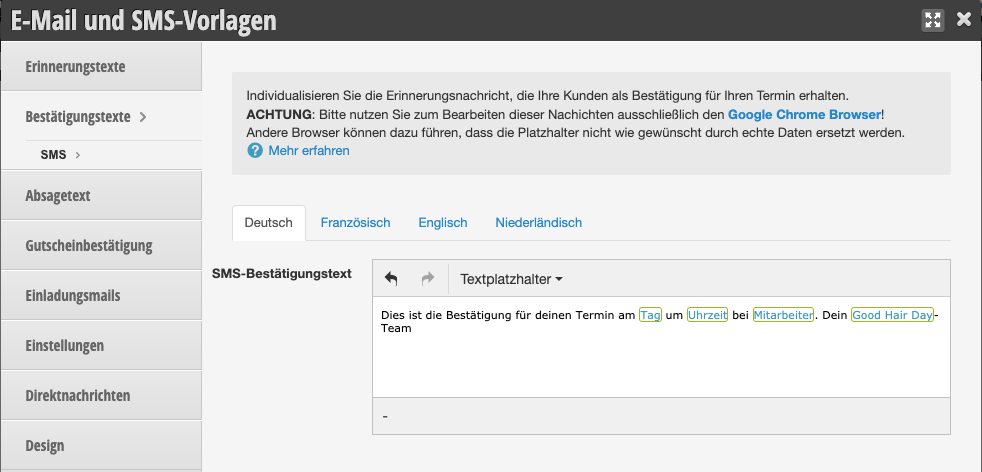
Task: Click the blue question mark help icon
Action: click(x=255, y=151)
